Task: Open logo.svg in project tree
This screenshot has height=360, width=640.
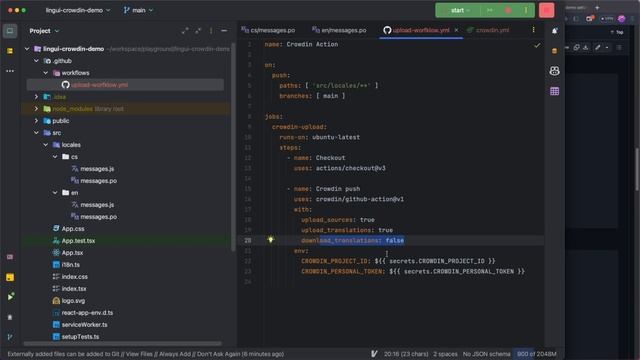Action: (x=73, y=301)
